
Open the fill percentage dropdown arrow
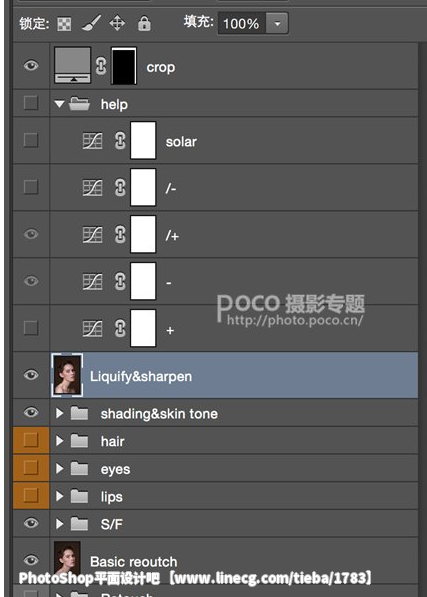click(277, 24)
